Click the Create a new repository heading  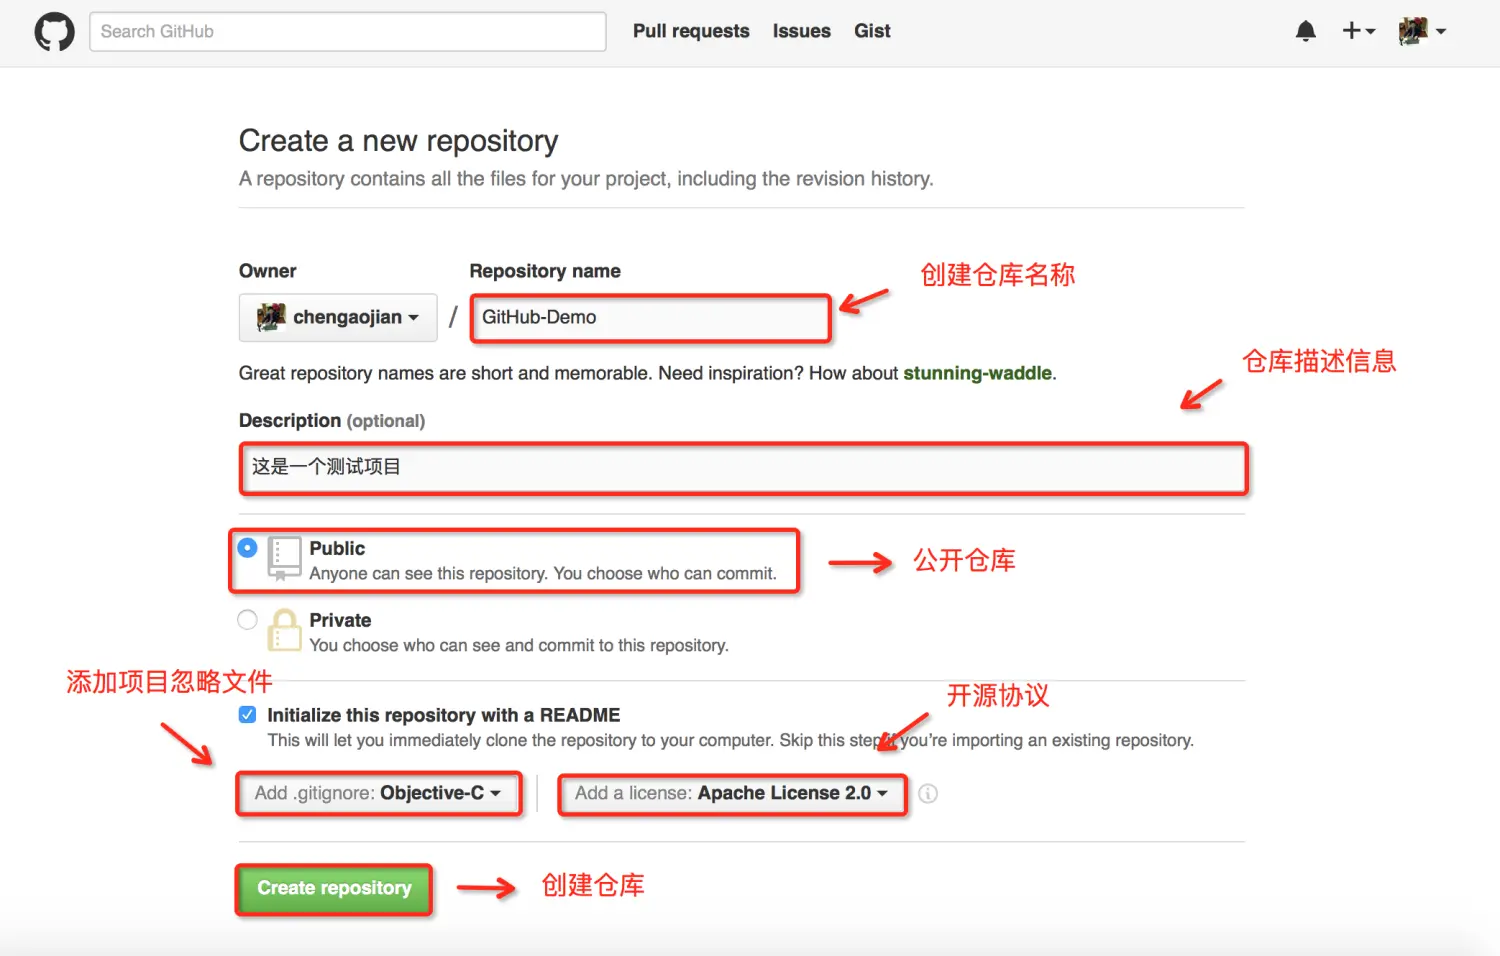coord(398,141)
